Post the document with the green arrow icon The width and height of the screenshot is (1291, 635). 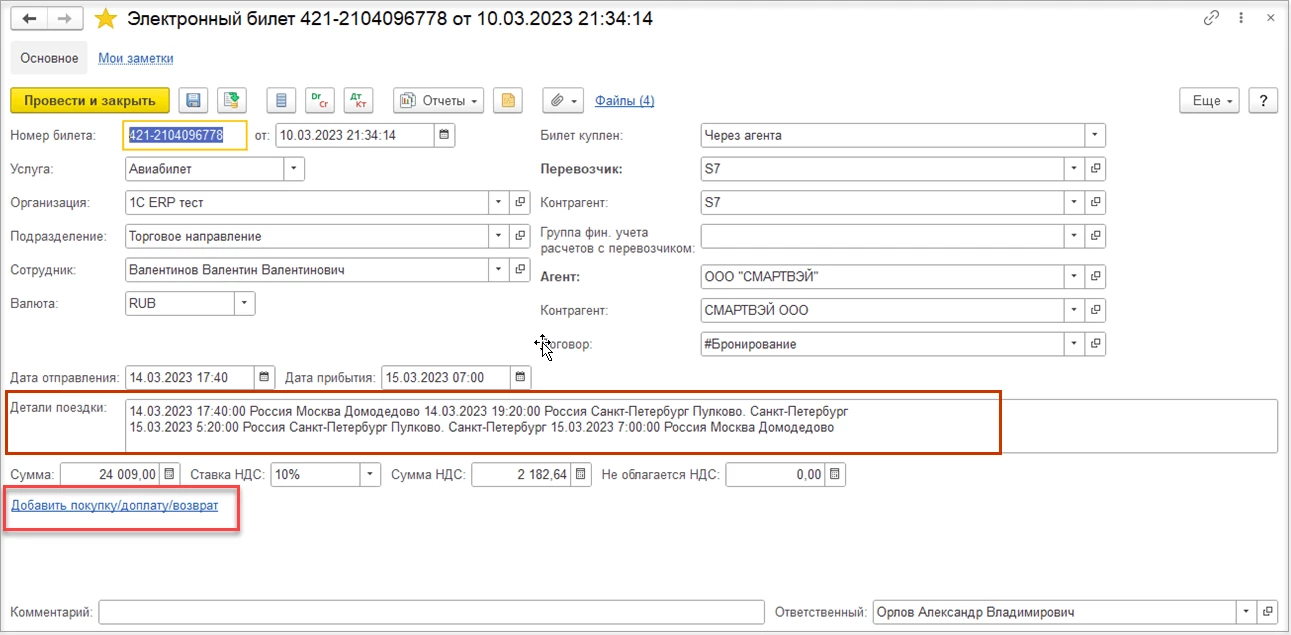232,100
